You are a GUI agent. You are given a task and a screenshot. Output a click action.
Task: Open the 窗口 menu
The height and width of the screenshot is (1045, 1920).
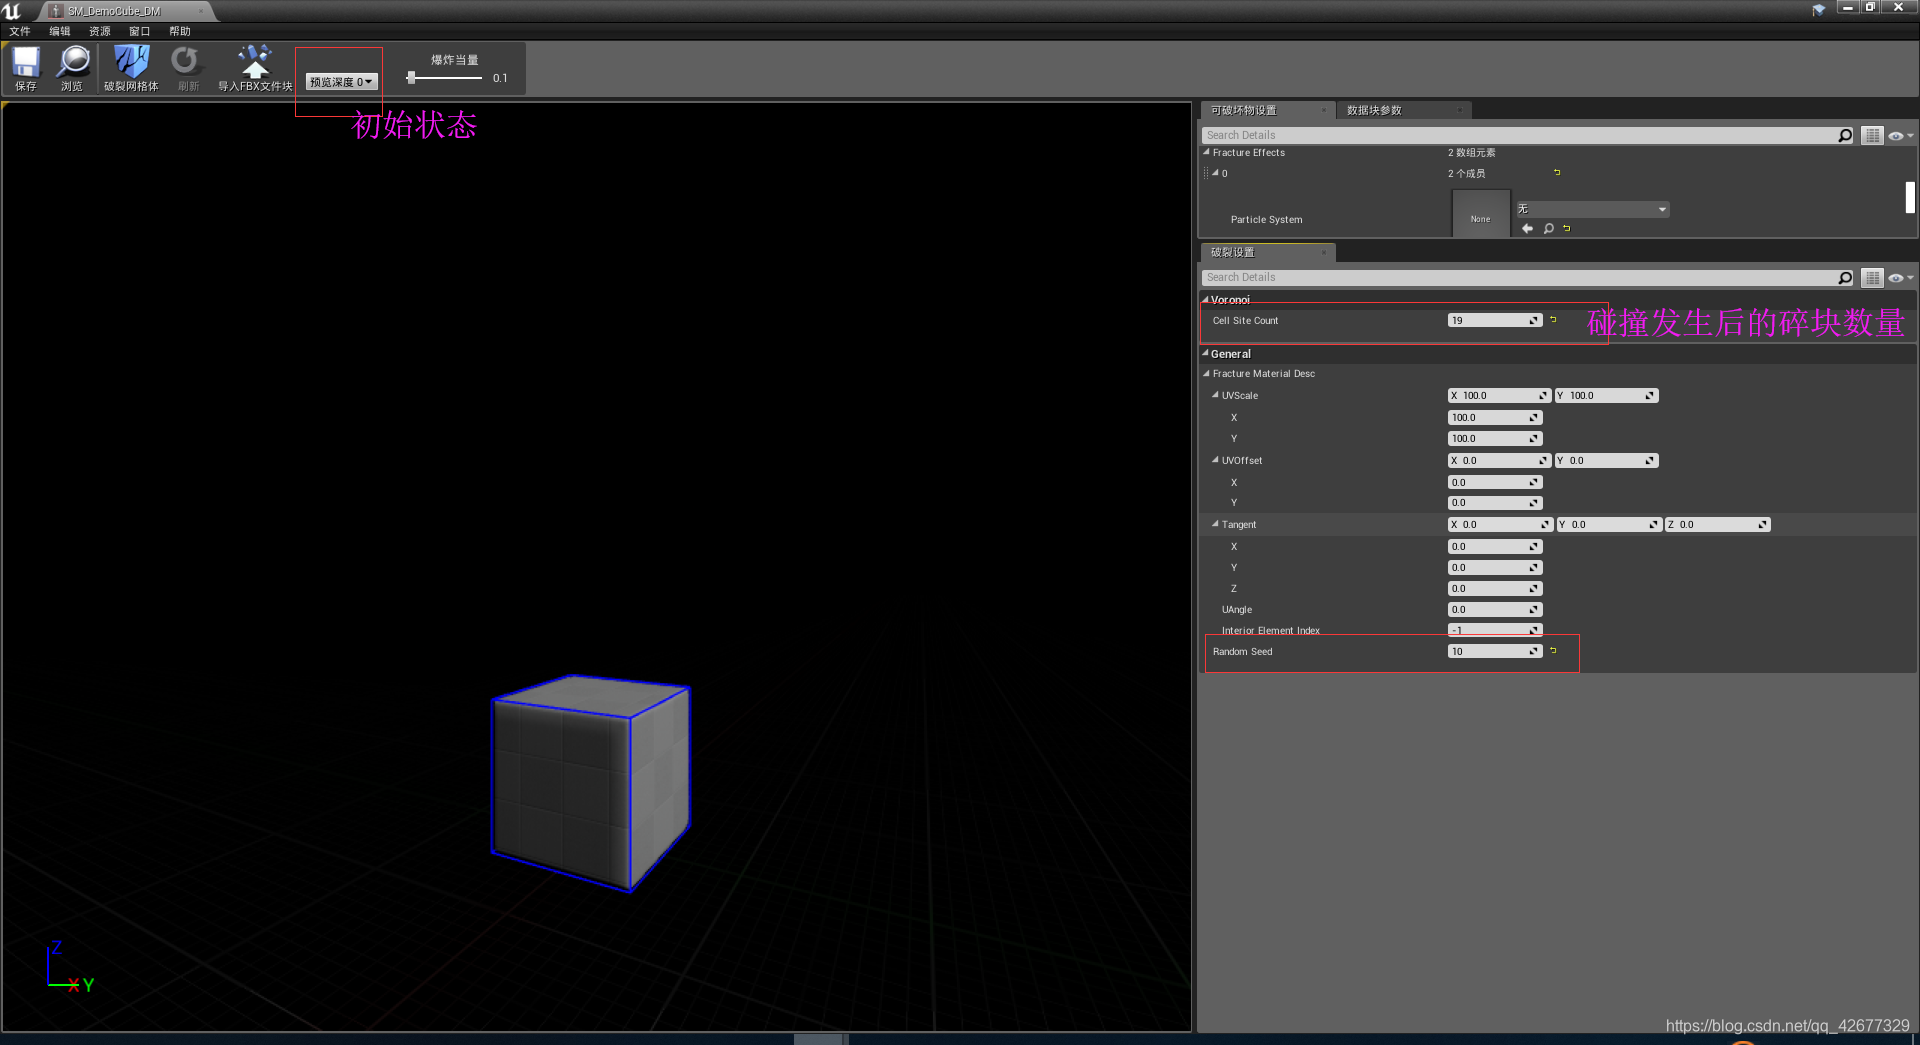point(140,31)
